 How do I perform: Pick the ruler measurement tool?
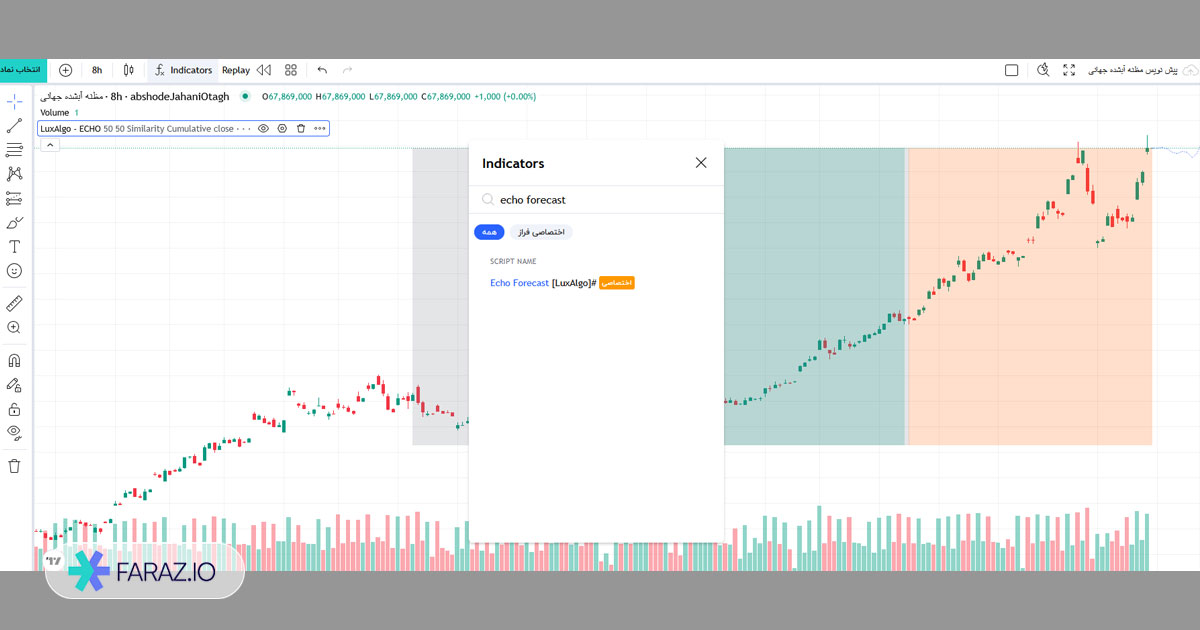click(14, 301)
